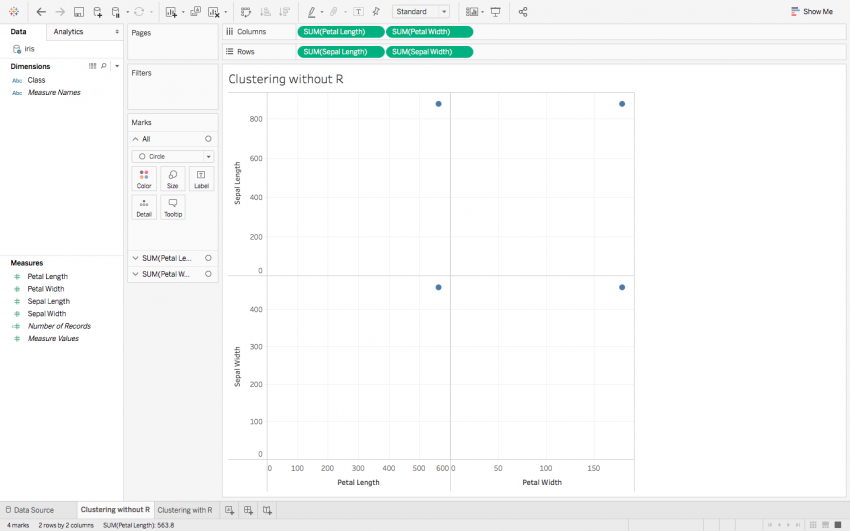The image size is (850, 531).
Task: Add a new data source from toolbar
Action: coord(97,12)
